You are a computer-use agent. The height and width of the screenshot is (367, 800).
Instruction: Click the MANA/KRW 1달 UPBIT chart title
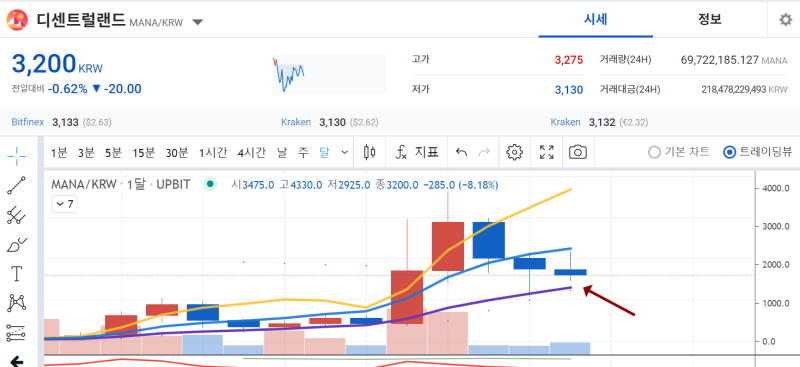pos(120,184)
